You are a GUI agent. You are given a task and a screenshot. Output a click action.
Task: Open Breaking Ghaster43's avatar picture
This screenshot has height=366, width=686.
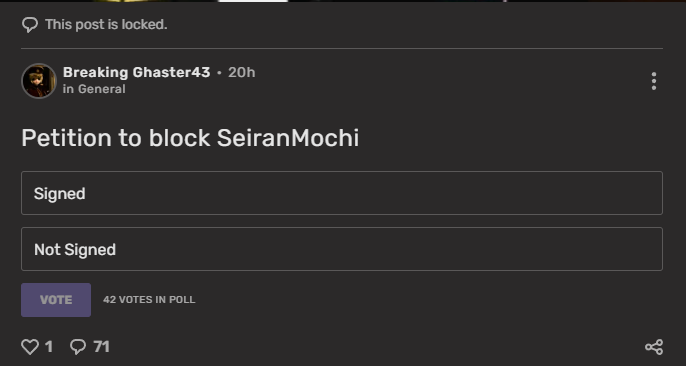39,81
